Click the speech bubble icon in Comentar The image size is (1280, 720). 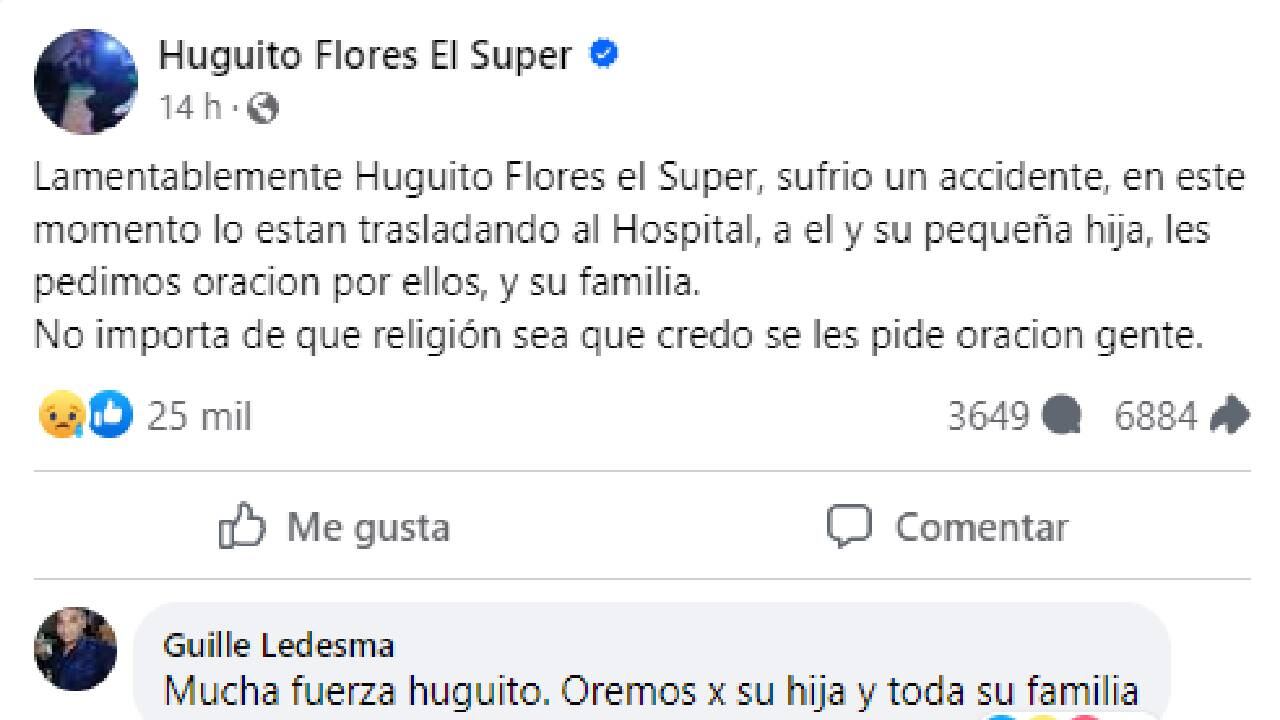pyautogui.click(x=849, y=524)
